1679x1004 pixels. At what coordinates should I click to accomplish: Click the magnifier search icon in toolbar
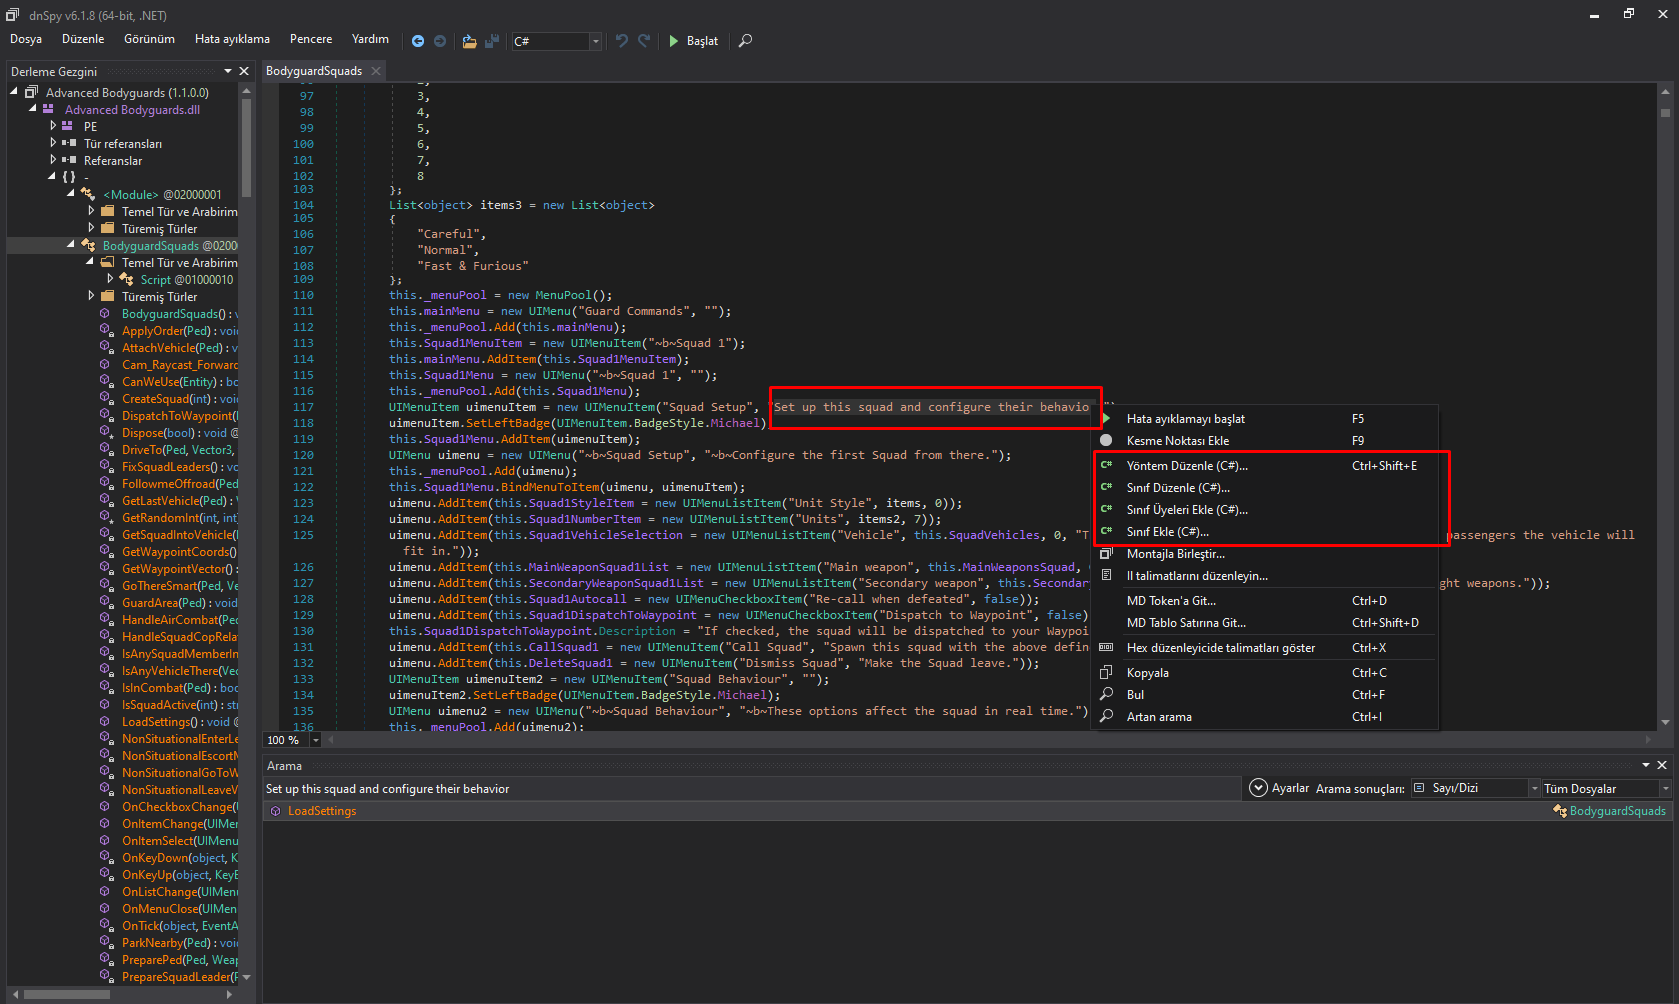(x=745, y=41)
